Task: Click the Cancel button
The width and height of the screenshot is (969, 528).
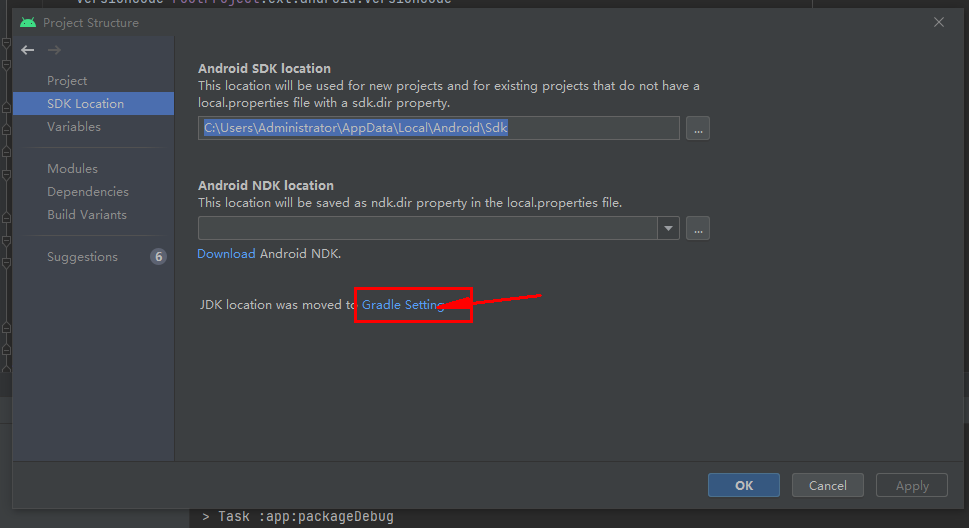Action: click(827, 485)
